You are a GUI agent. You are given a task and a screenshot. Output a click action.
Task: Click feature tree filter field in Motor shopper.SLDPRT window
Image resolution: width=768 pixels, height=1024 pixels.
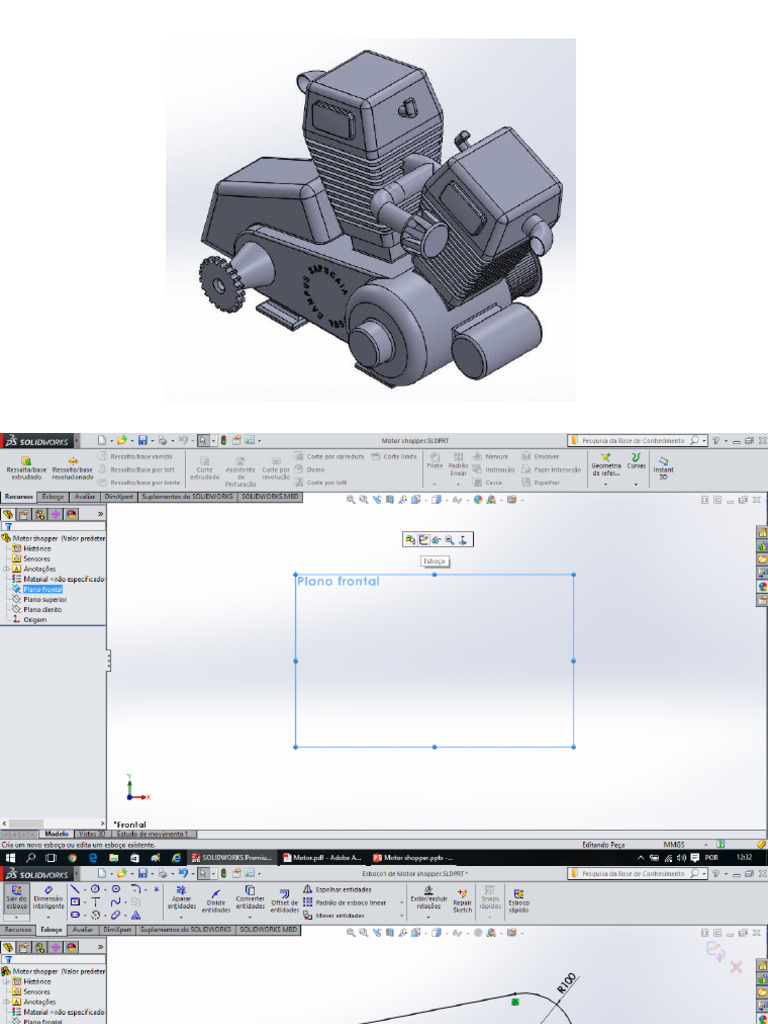pyautogui.click(x=55, y=526)
